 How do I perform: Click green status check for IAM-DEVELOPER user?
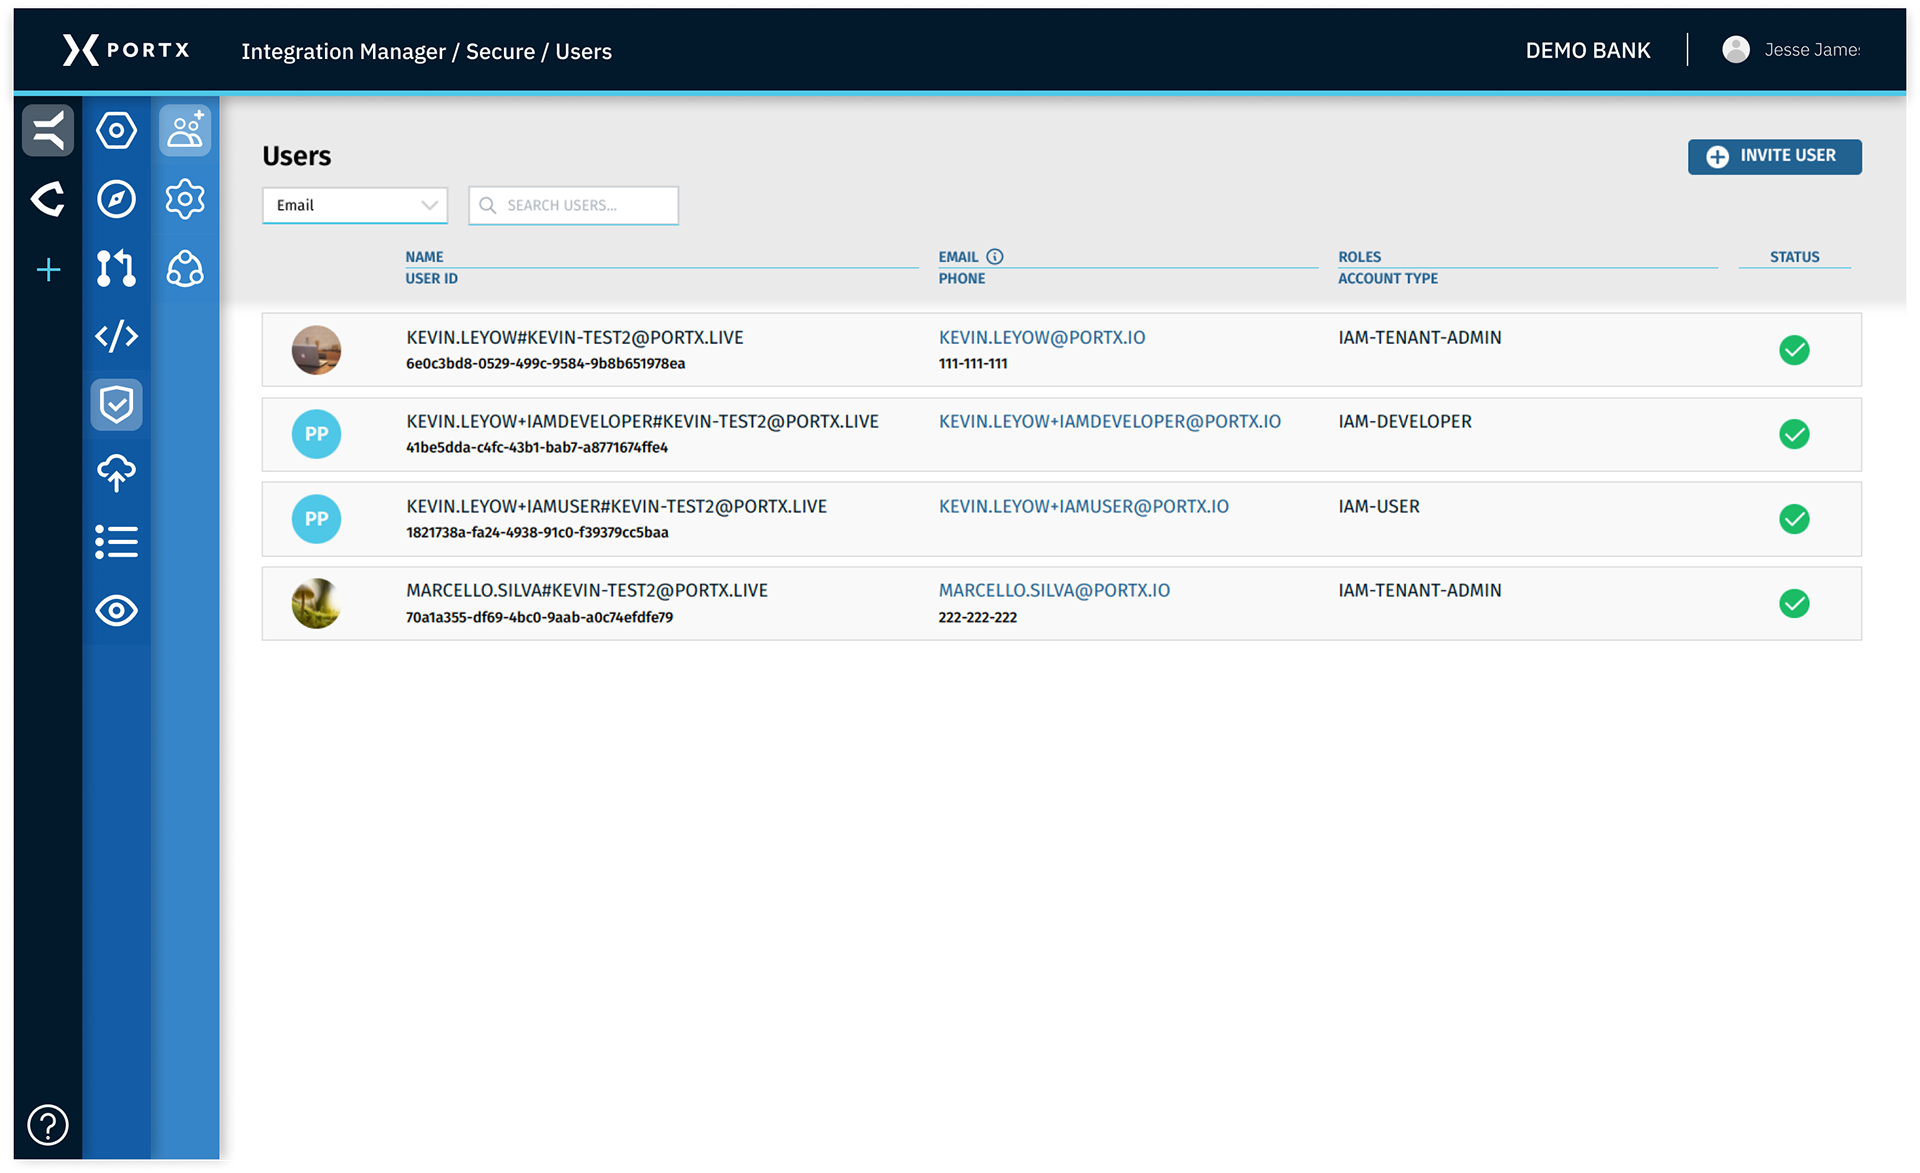[x=1794, y=434]
